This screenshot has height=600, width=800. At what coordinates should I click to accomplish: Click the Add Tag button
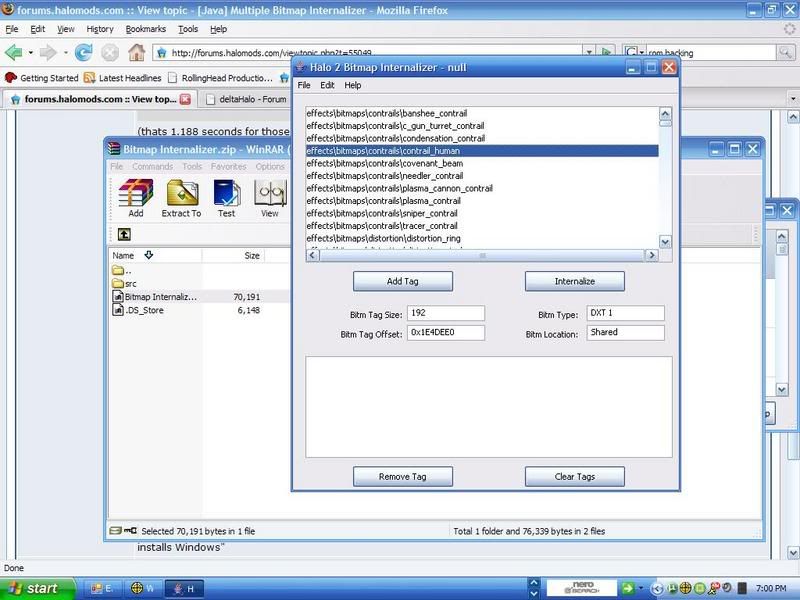tap(403, 281)
